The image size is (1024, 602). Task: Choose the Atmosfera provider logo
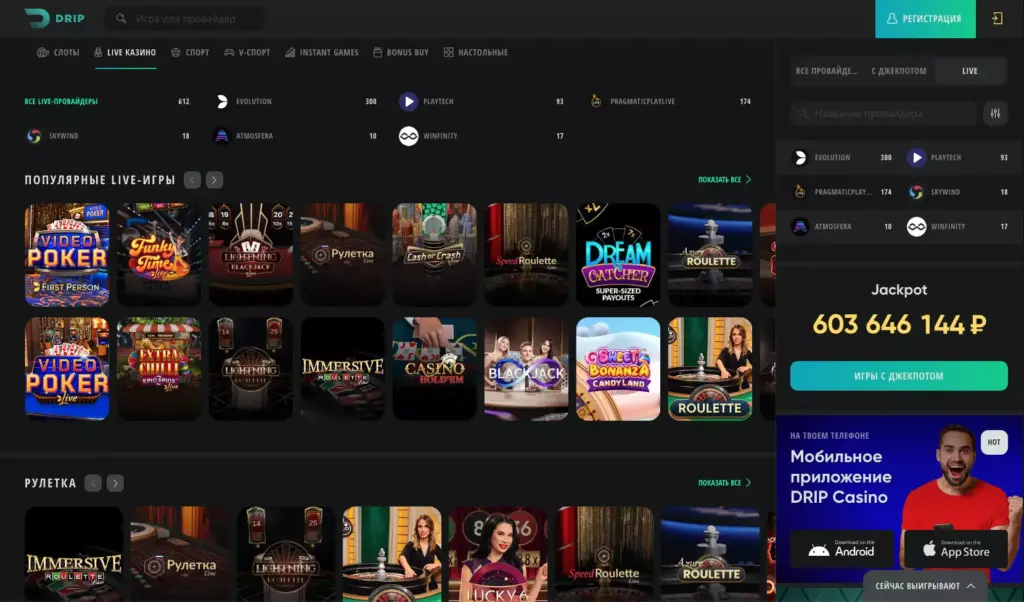pos(222,136)
